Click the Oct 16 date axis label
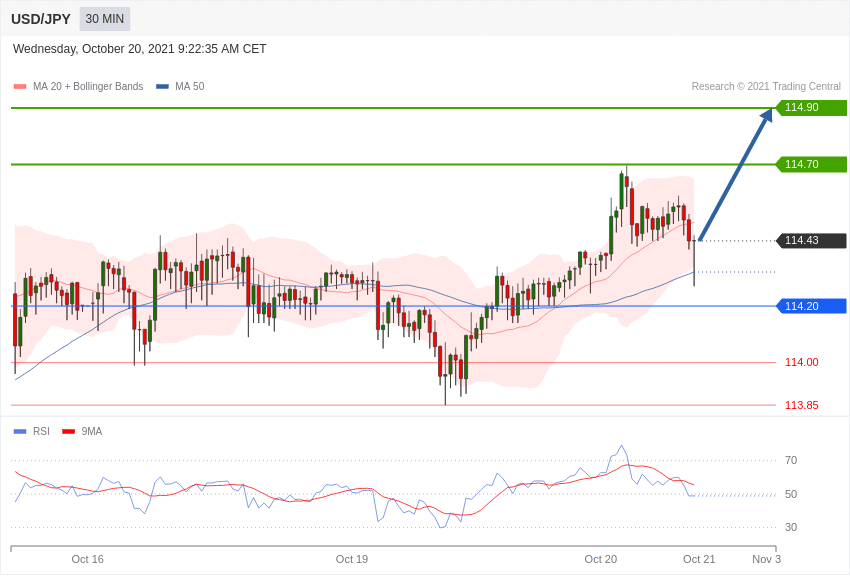 tap(87, 559)
